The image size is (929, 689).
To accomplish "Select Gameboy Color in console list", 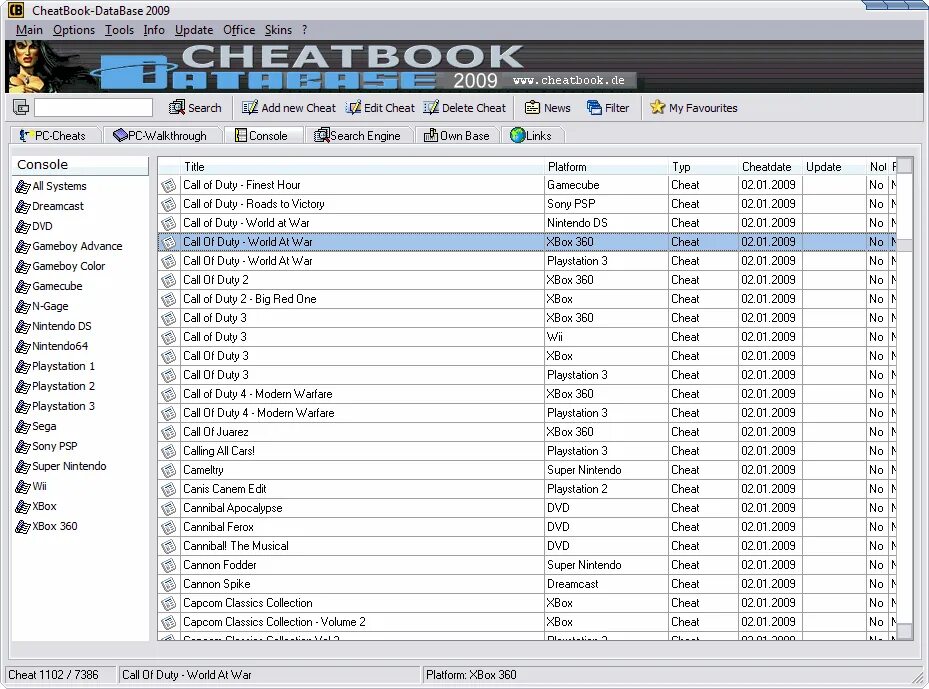I will (60, 266).
